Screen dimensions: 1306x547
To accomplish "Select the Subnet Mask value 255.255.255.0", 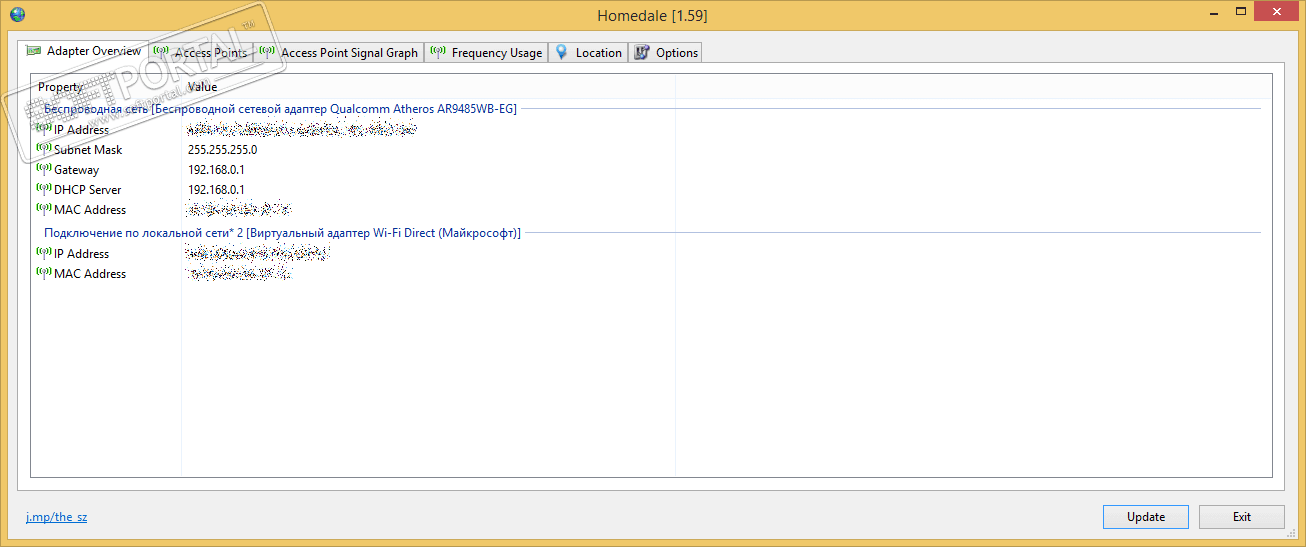I will (222, 150).
